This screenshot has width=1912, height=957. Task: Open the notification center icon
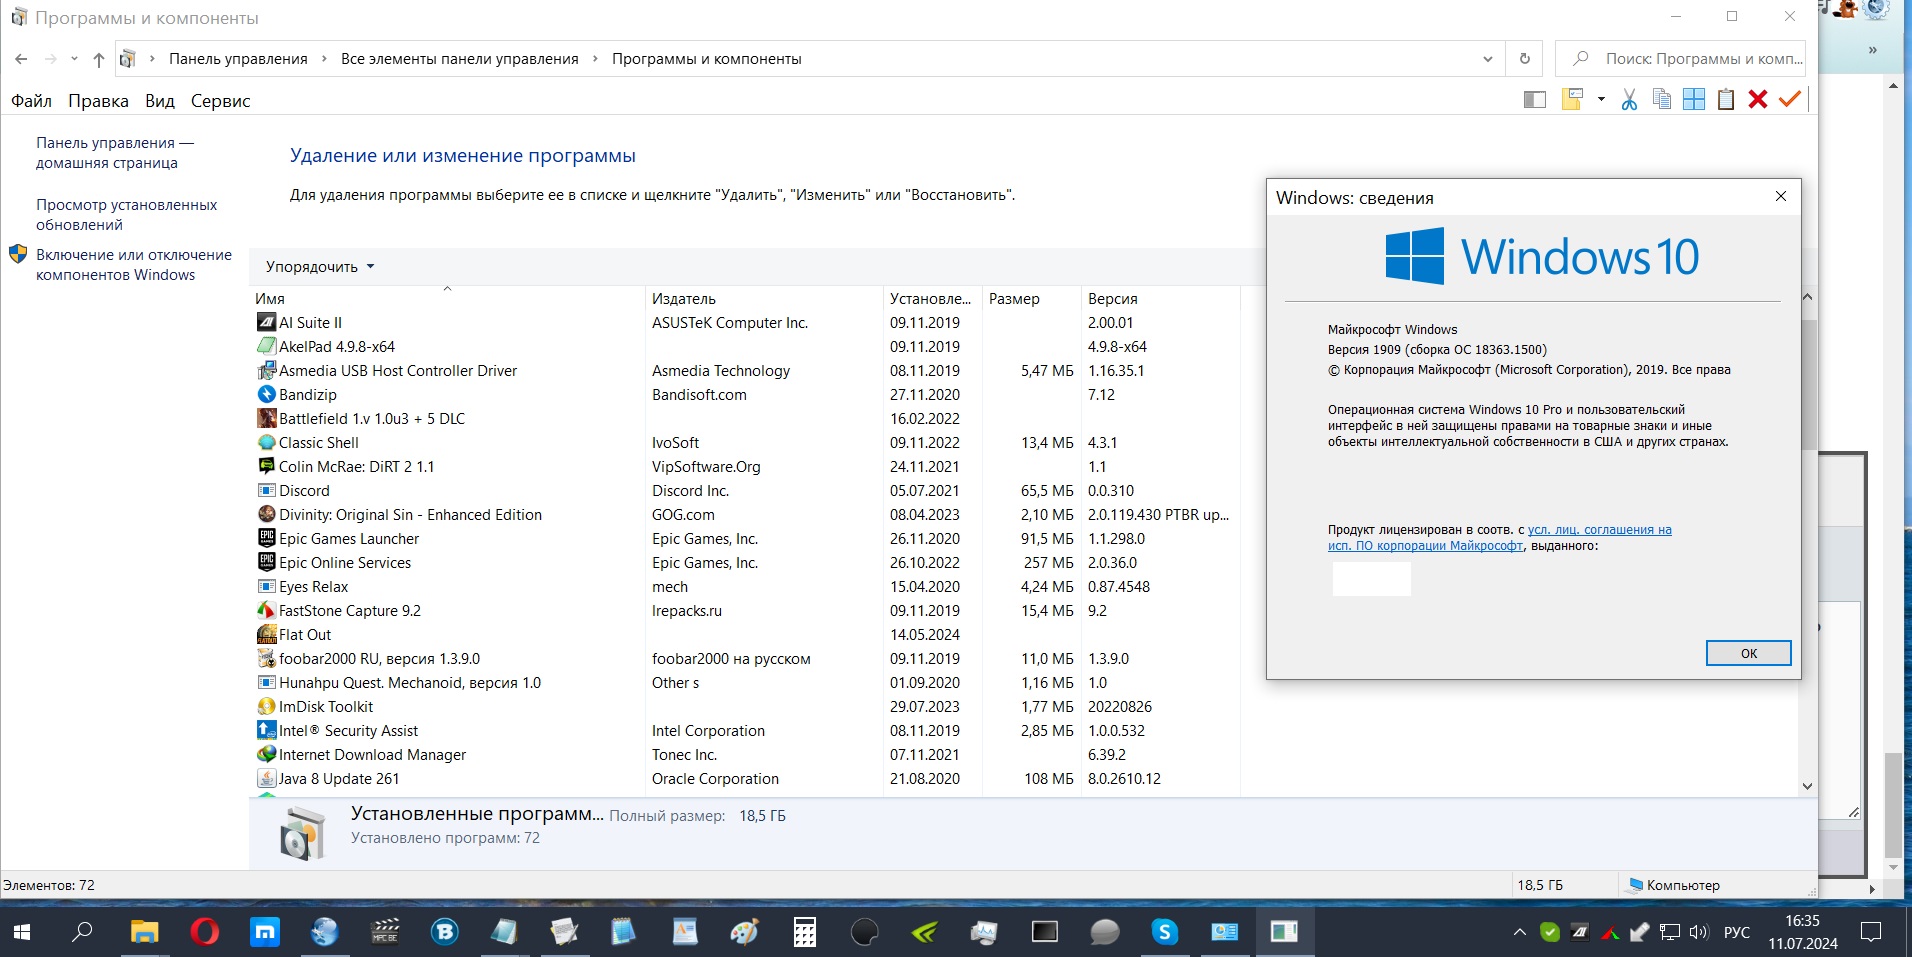pos(1870,933)
